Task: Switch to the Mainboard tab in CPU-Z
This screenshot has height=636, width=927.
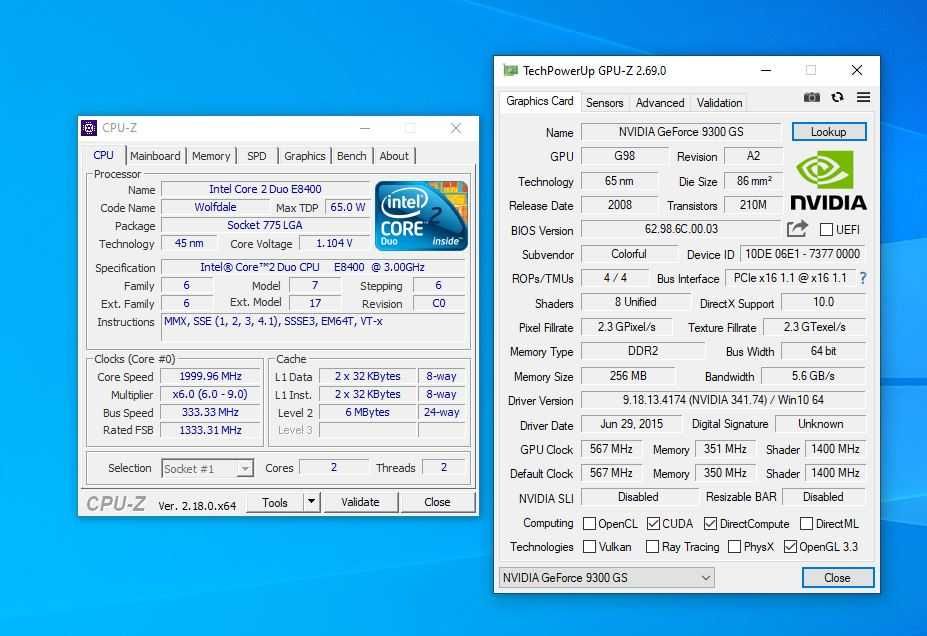Action: (155, 156)
